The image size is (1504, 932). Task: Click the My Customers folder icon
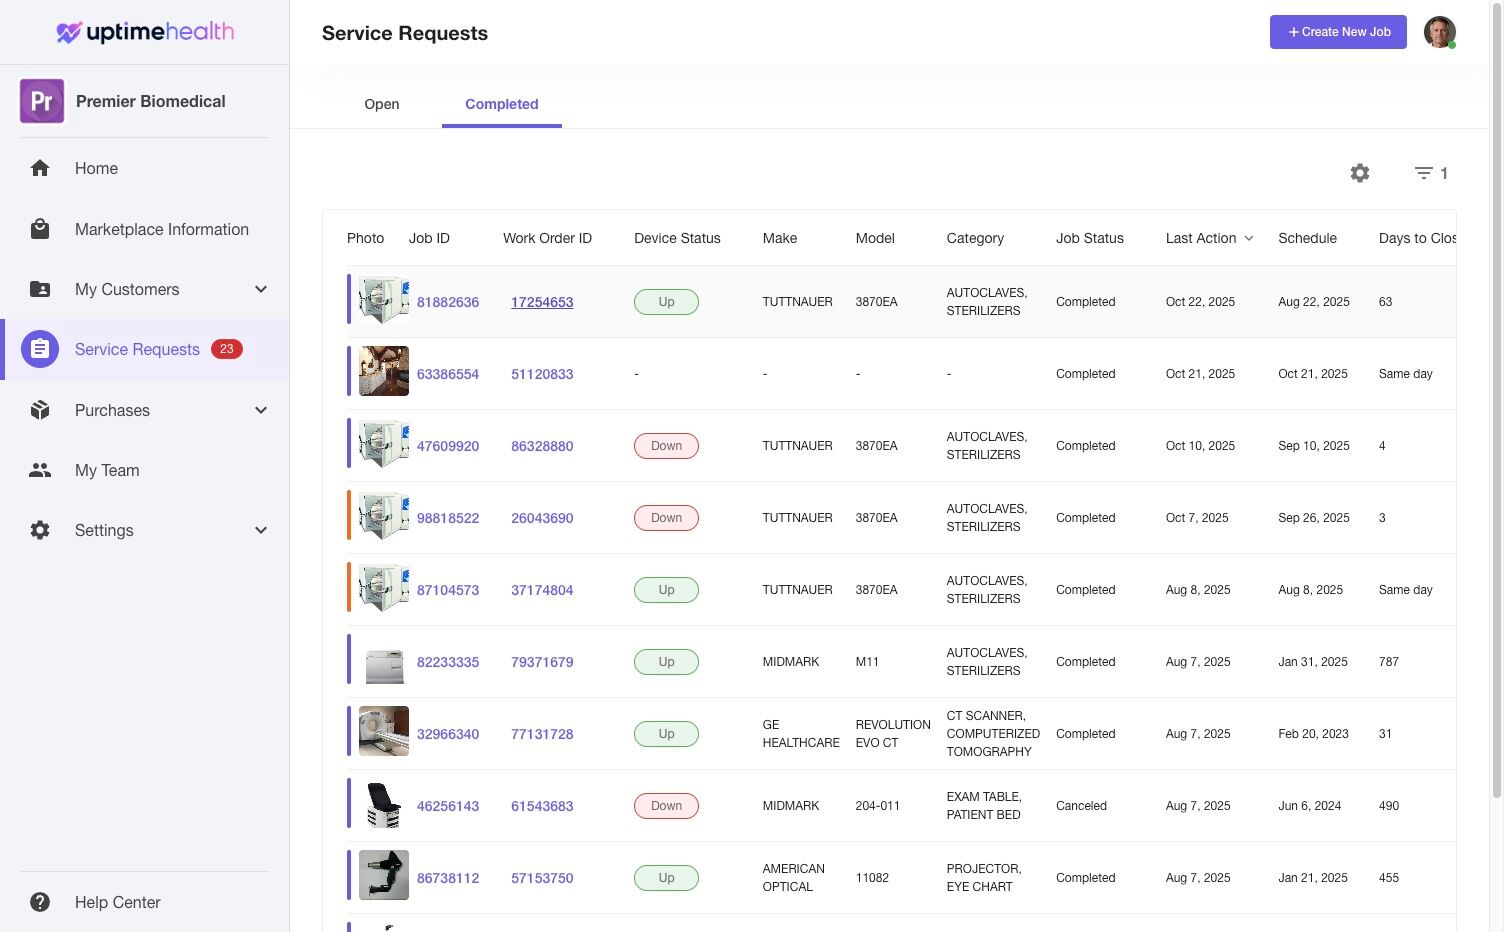tap(40, 289)
